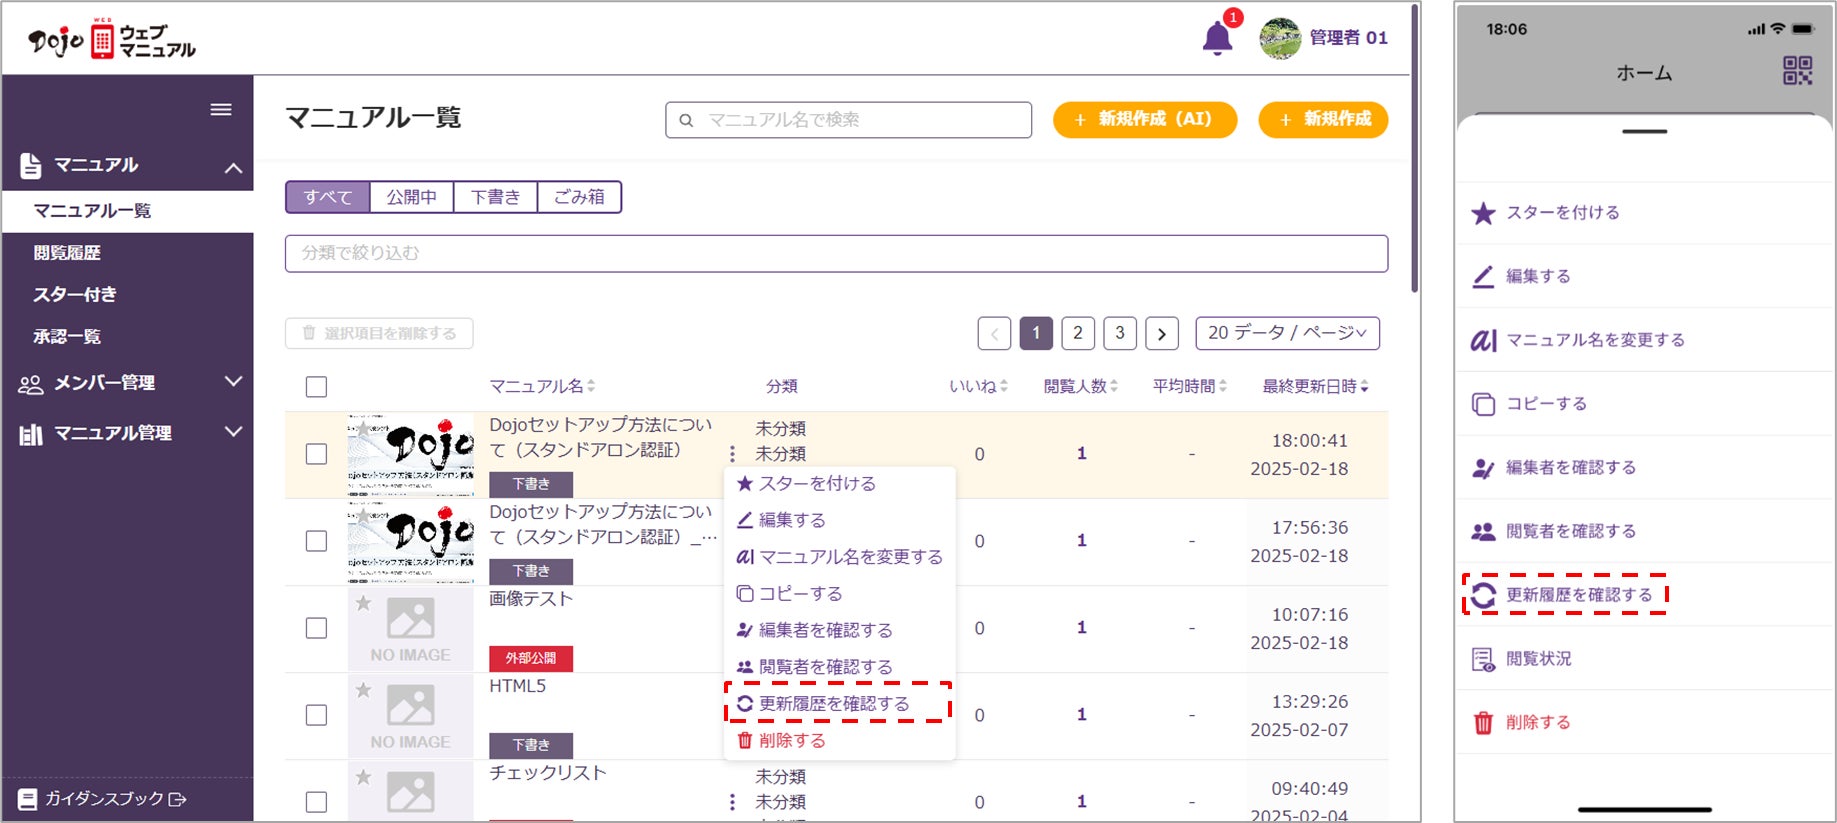Check the 画像テスト row checkbox

pyautogui.click(x=316, y=628)
